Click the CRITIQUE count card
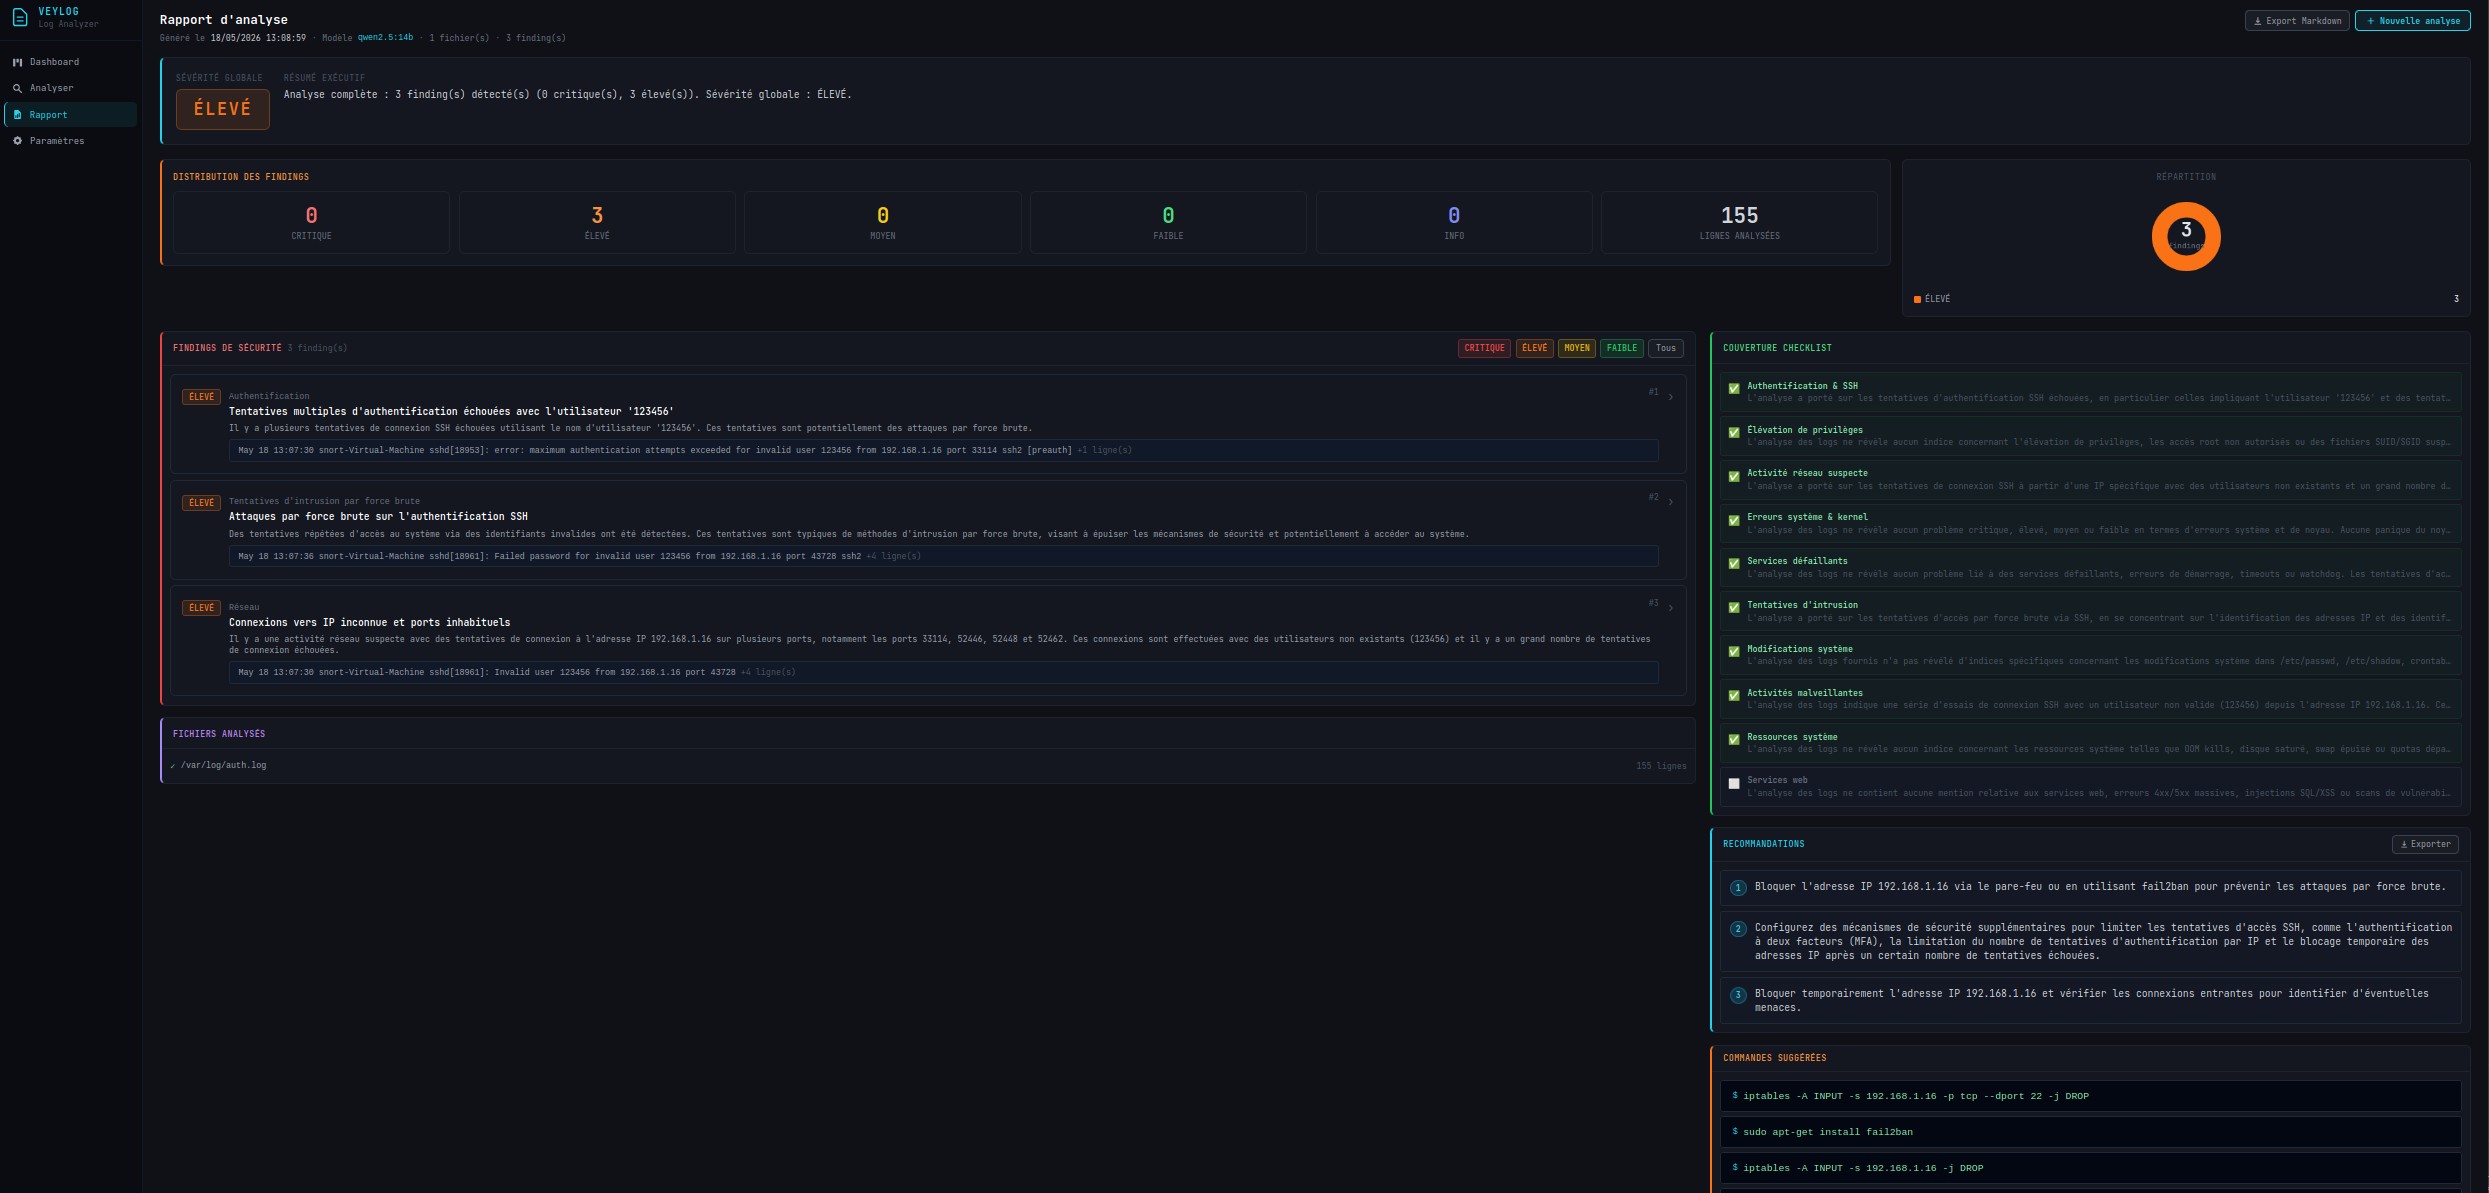The width and height of the screenshot is (2489, 1193). click(x=311, y=222)
